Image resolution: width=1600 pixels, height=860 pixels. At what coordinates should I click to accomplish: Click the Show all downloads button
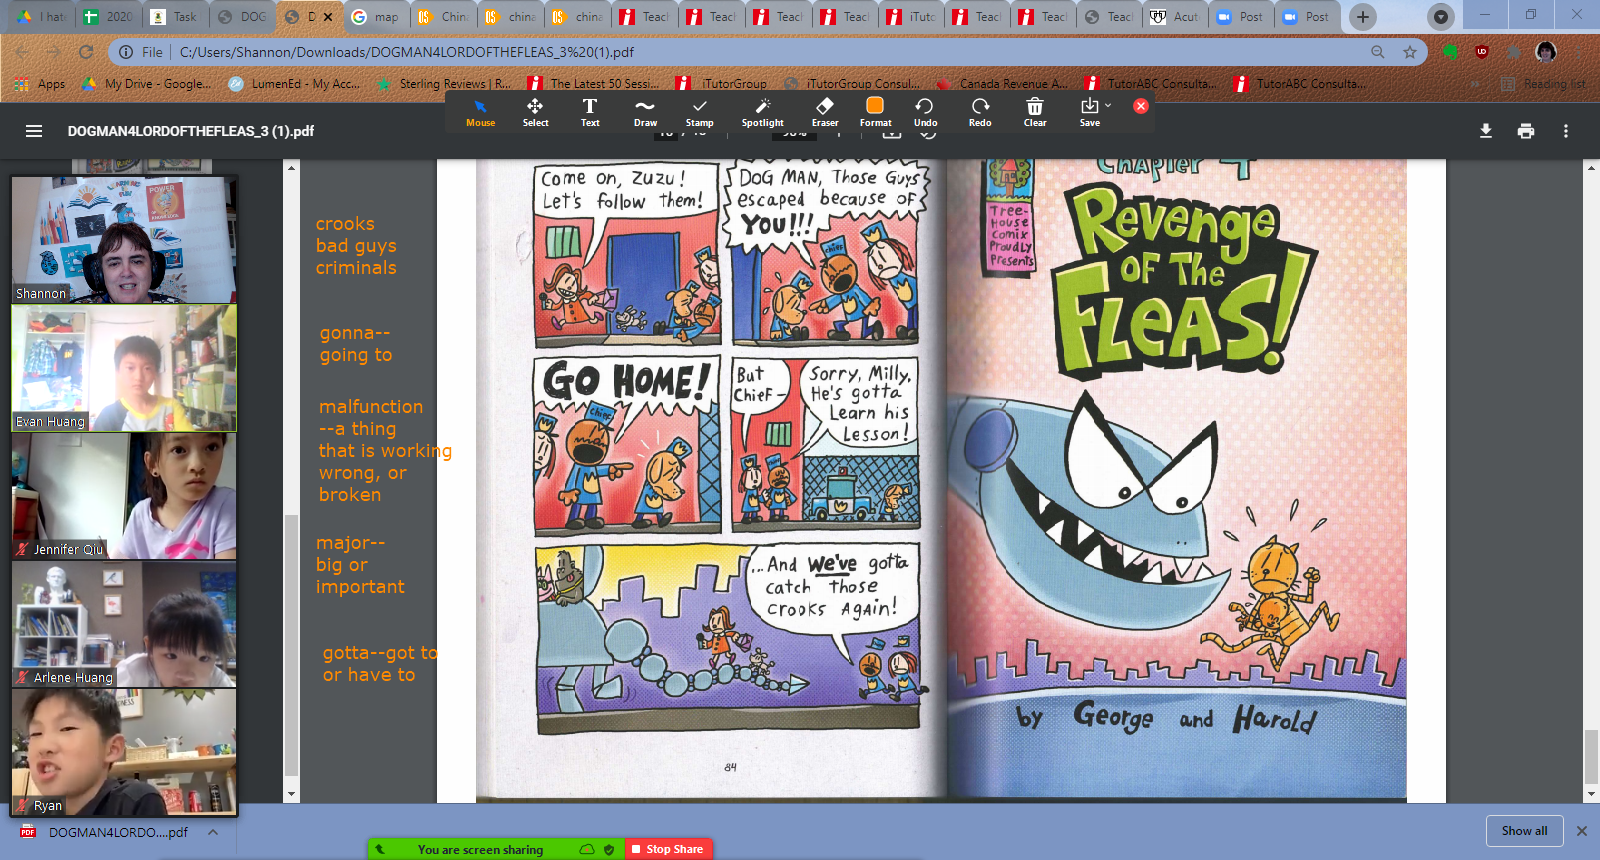click(1524, 831)
